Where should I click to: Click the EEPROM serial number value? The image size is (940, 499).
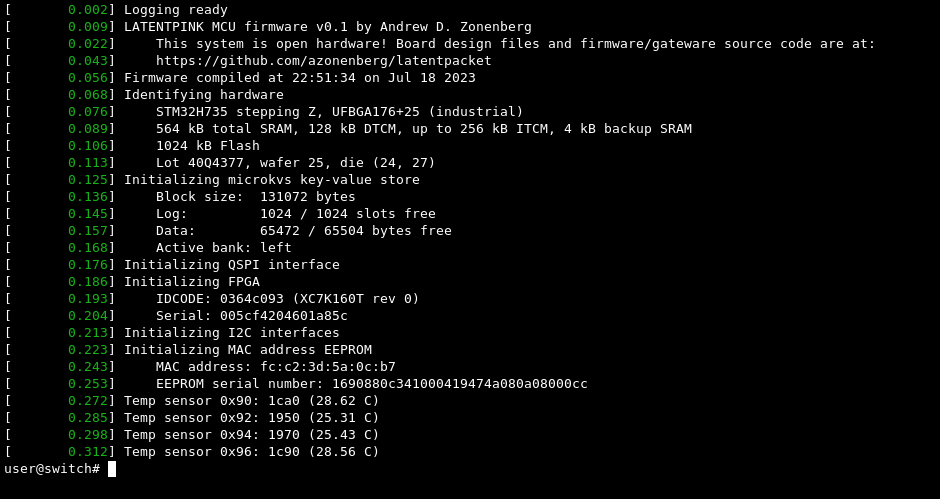tap(460, 384)
